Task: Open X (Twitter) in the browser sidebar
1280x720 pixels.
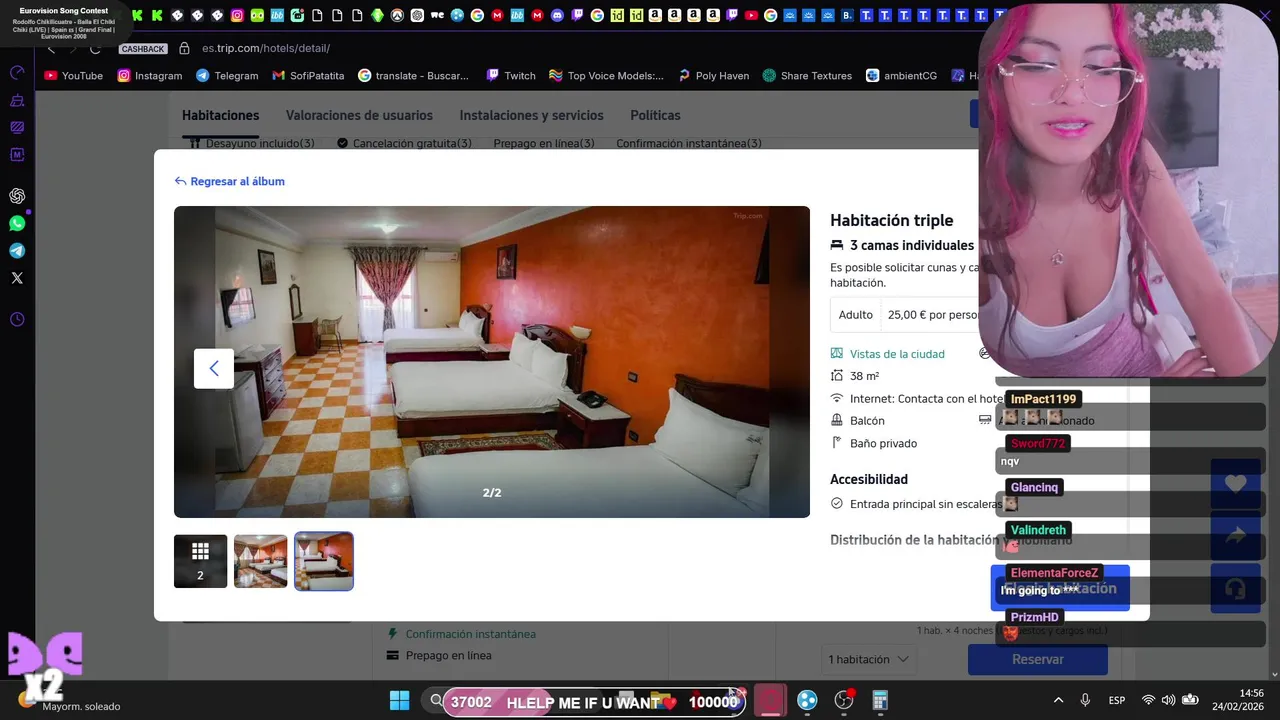Action: (x=17, y=278)
